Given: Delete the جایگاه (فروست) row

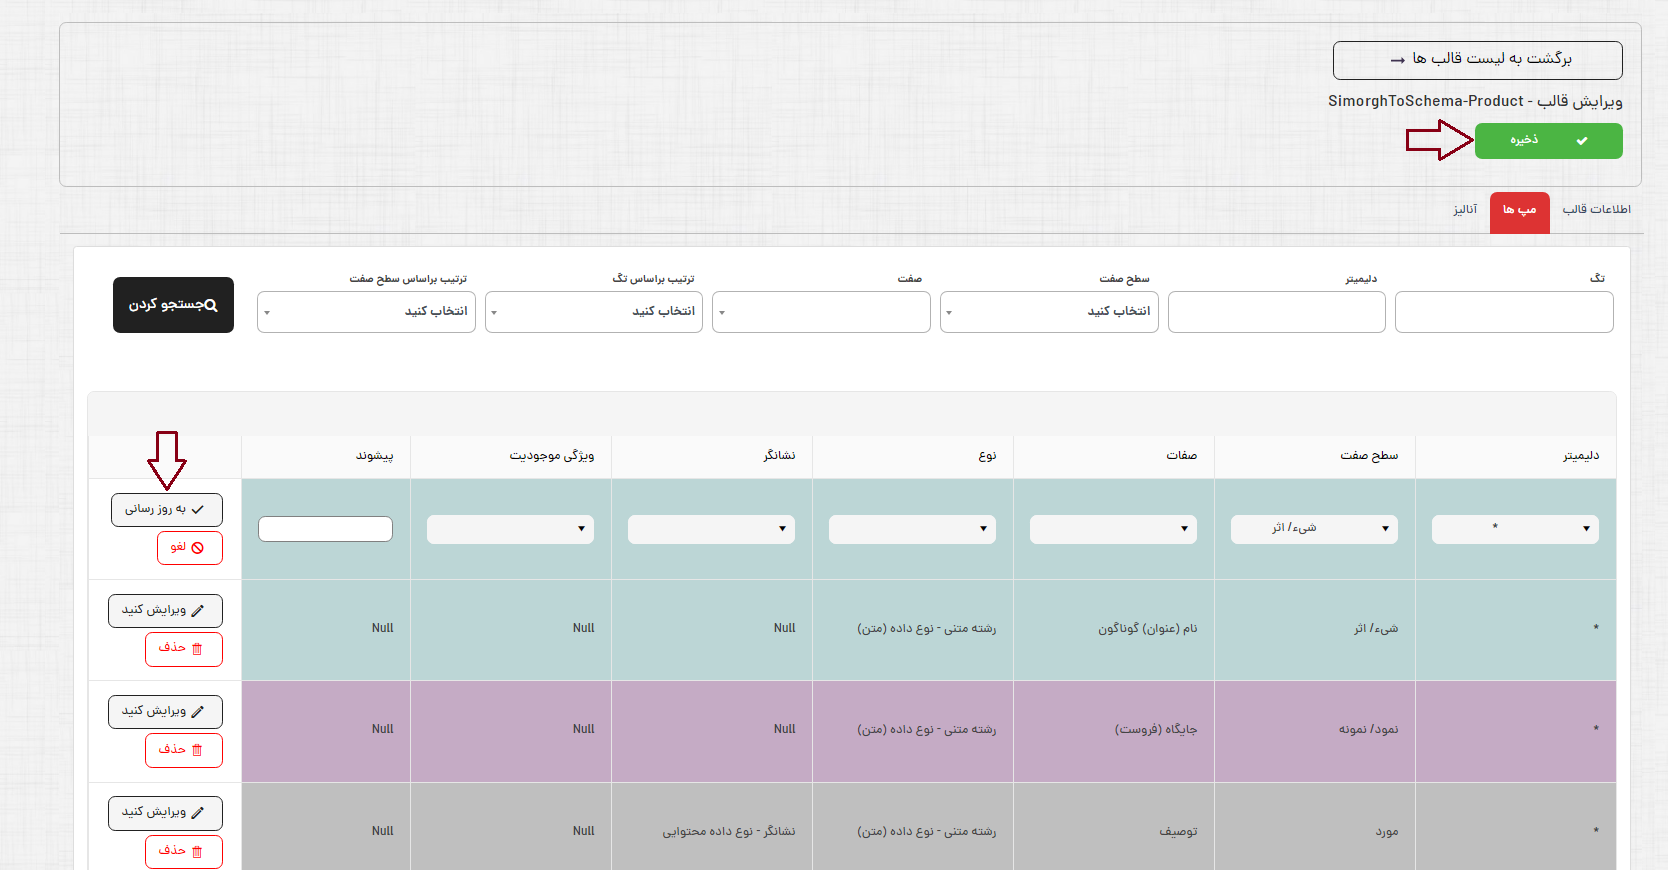Looking at the screenshot, I should pos(183,750).
